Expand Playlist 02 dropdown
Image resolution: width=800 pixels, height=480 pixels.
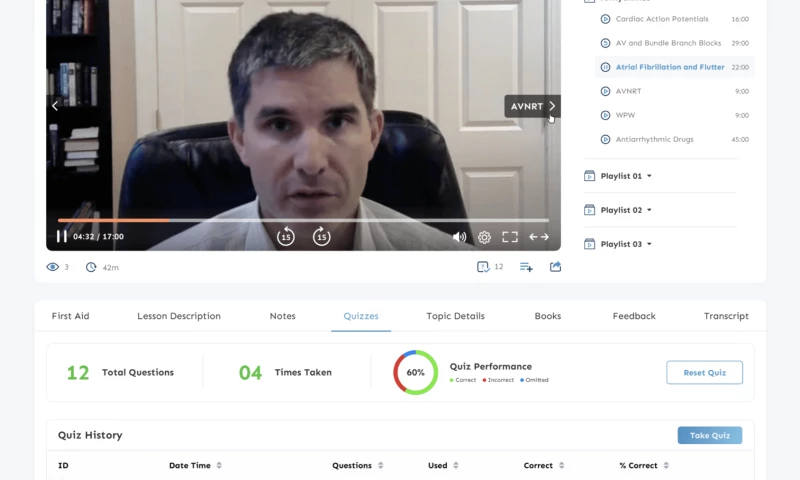(x=649, y=210)
